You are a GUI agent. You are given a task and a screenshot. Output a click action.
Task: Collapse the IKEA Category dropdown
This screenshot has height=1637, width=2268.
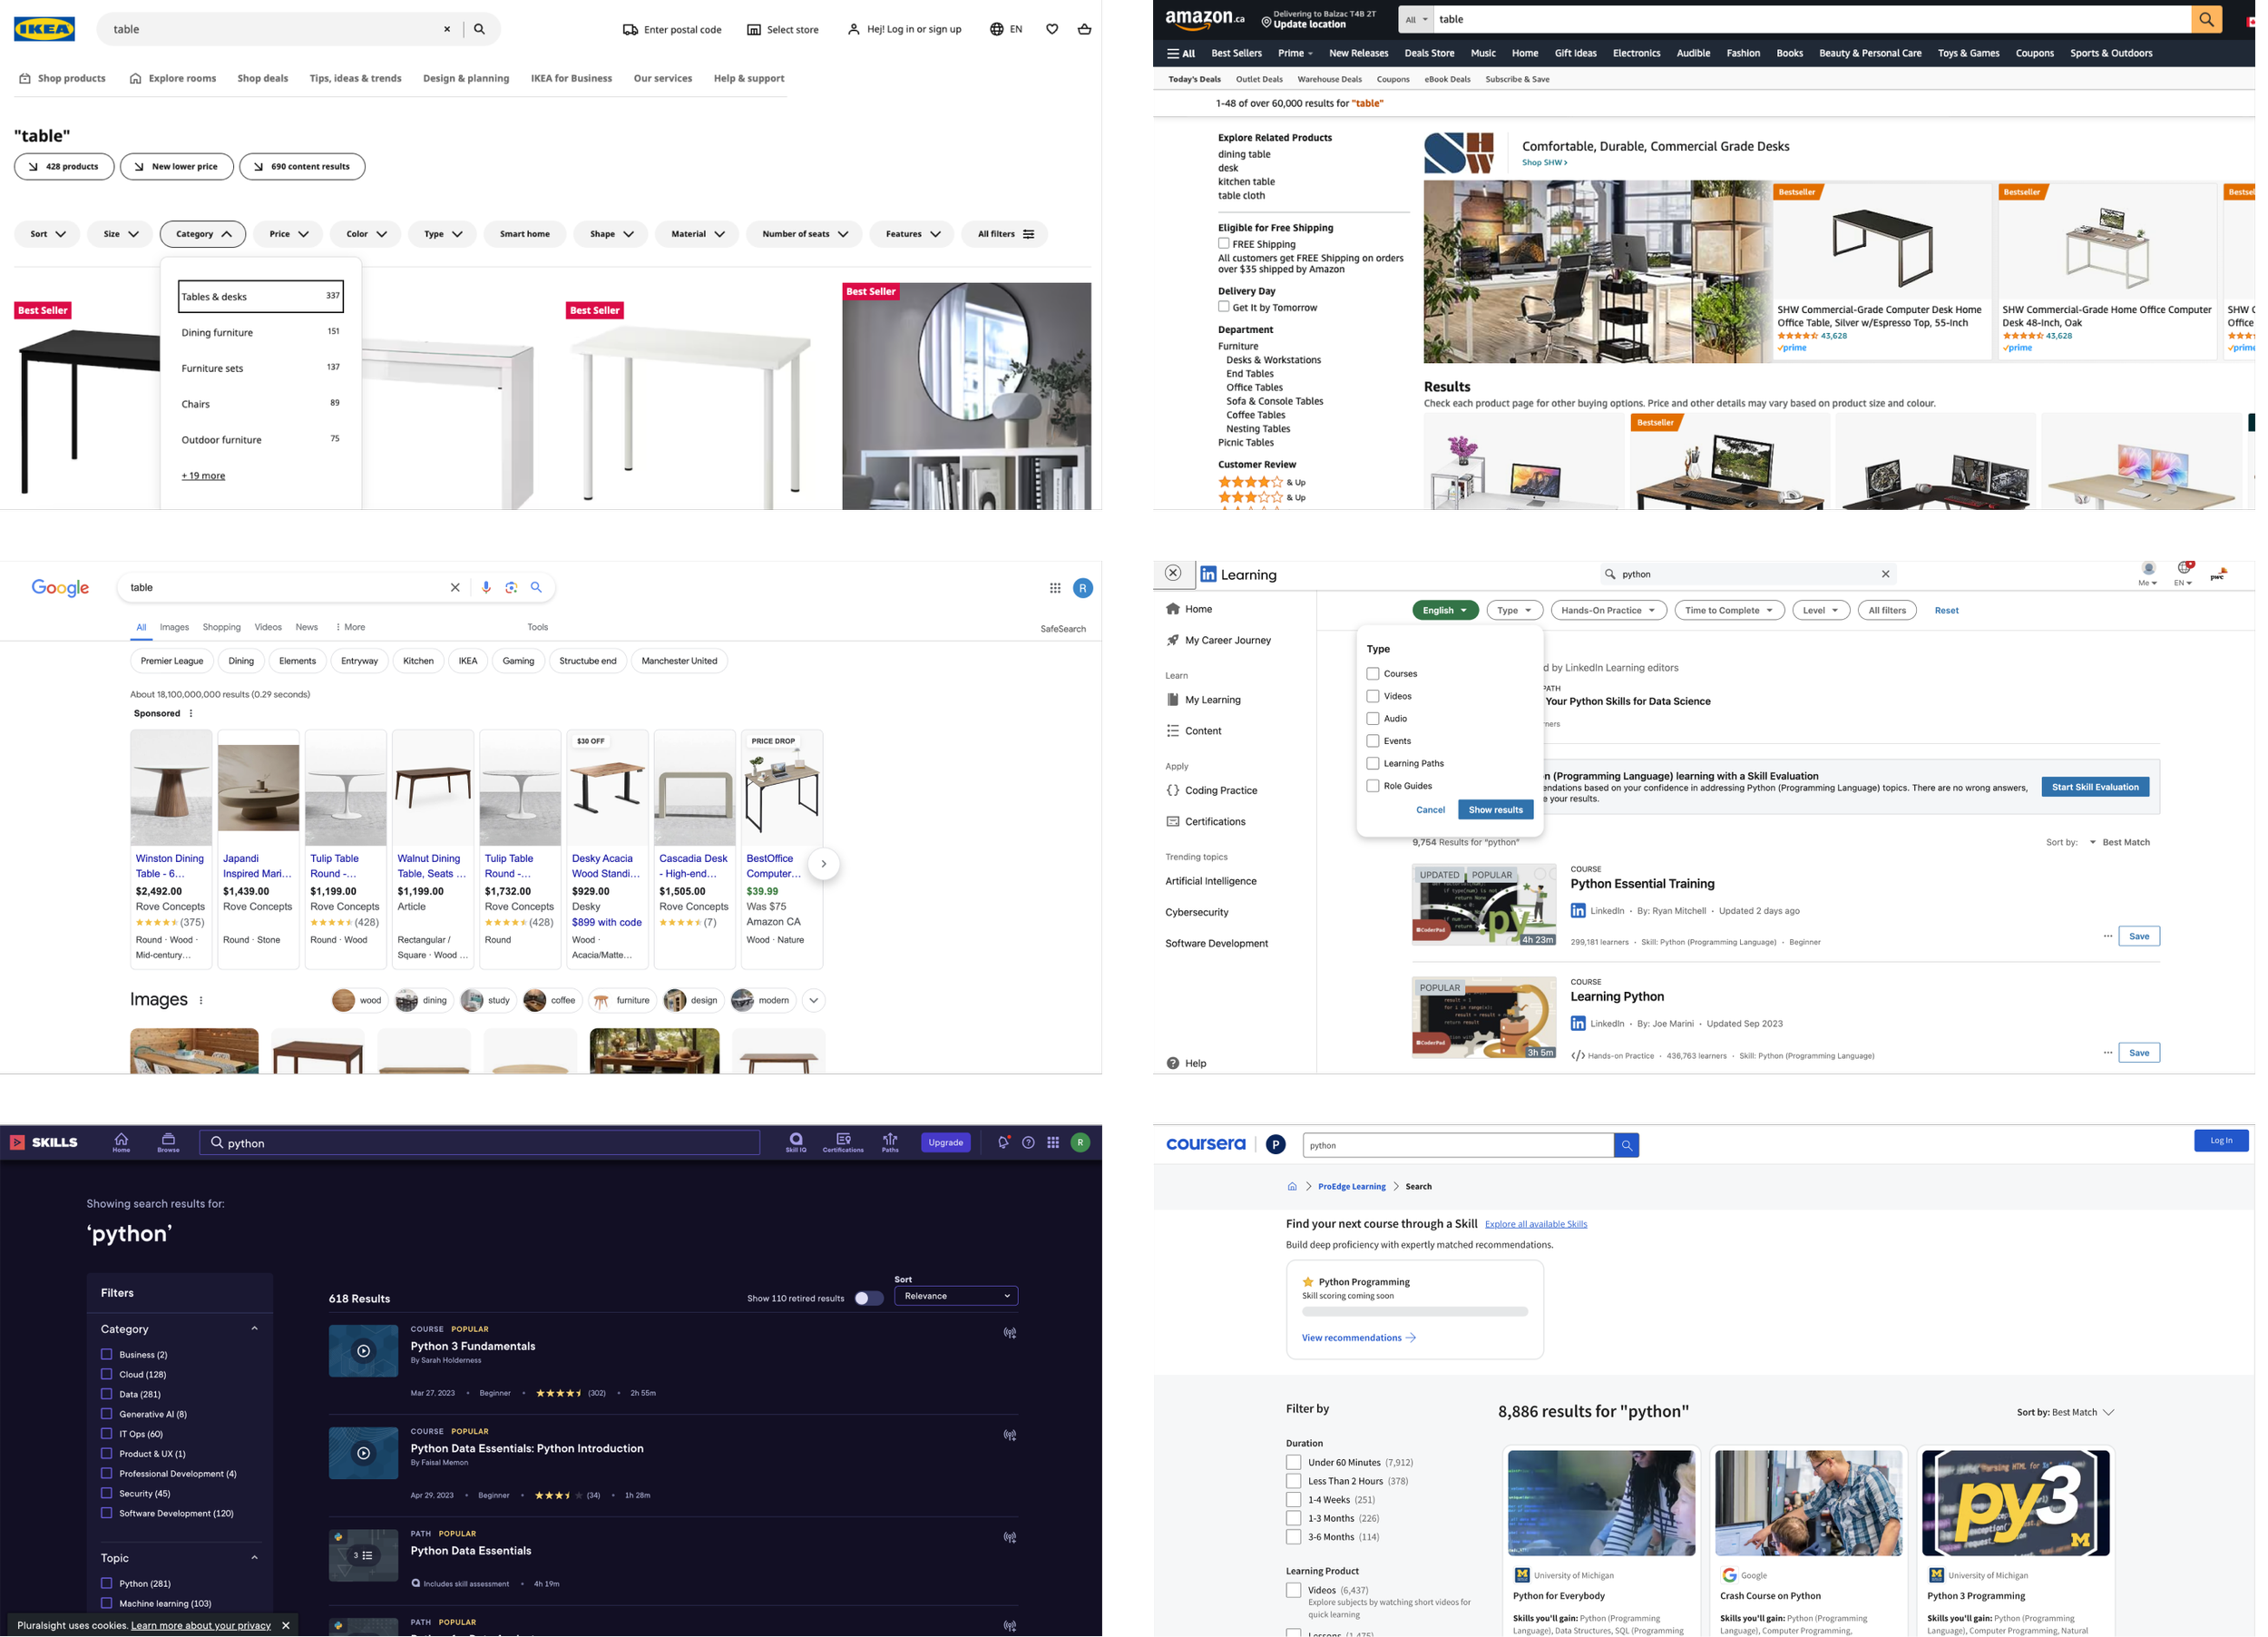point(203,234)
